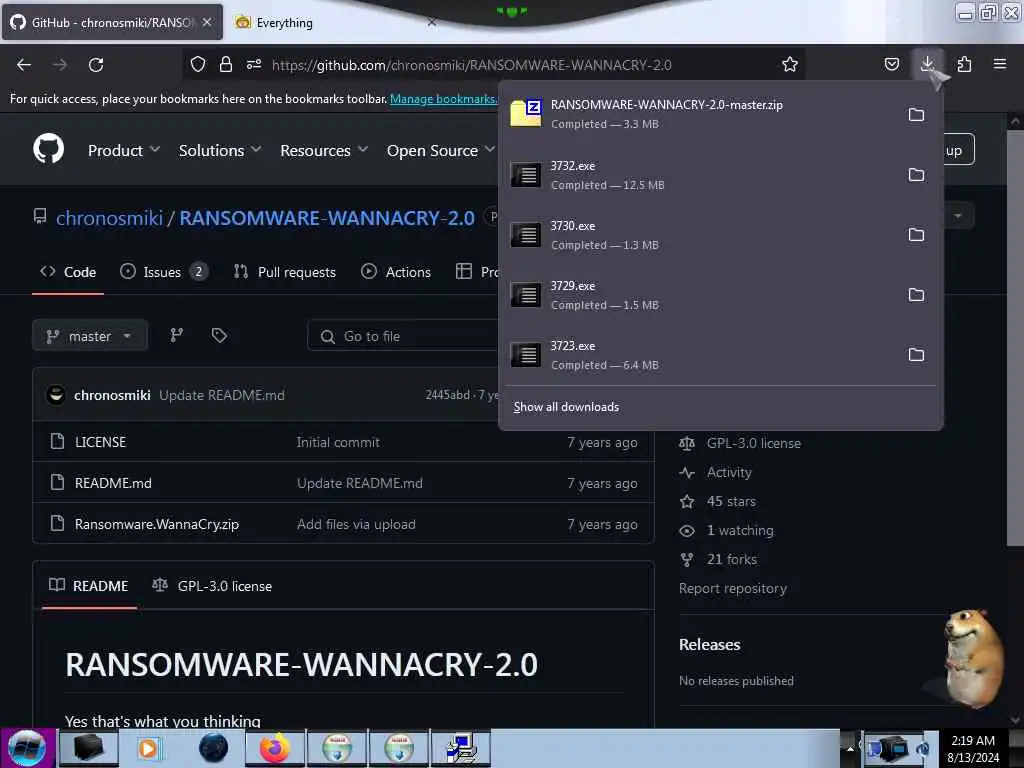
Task: Expand the Product menu
Action: coord(123,150)
